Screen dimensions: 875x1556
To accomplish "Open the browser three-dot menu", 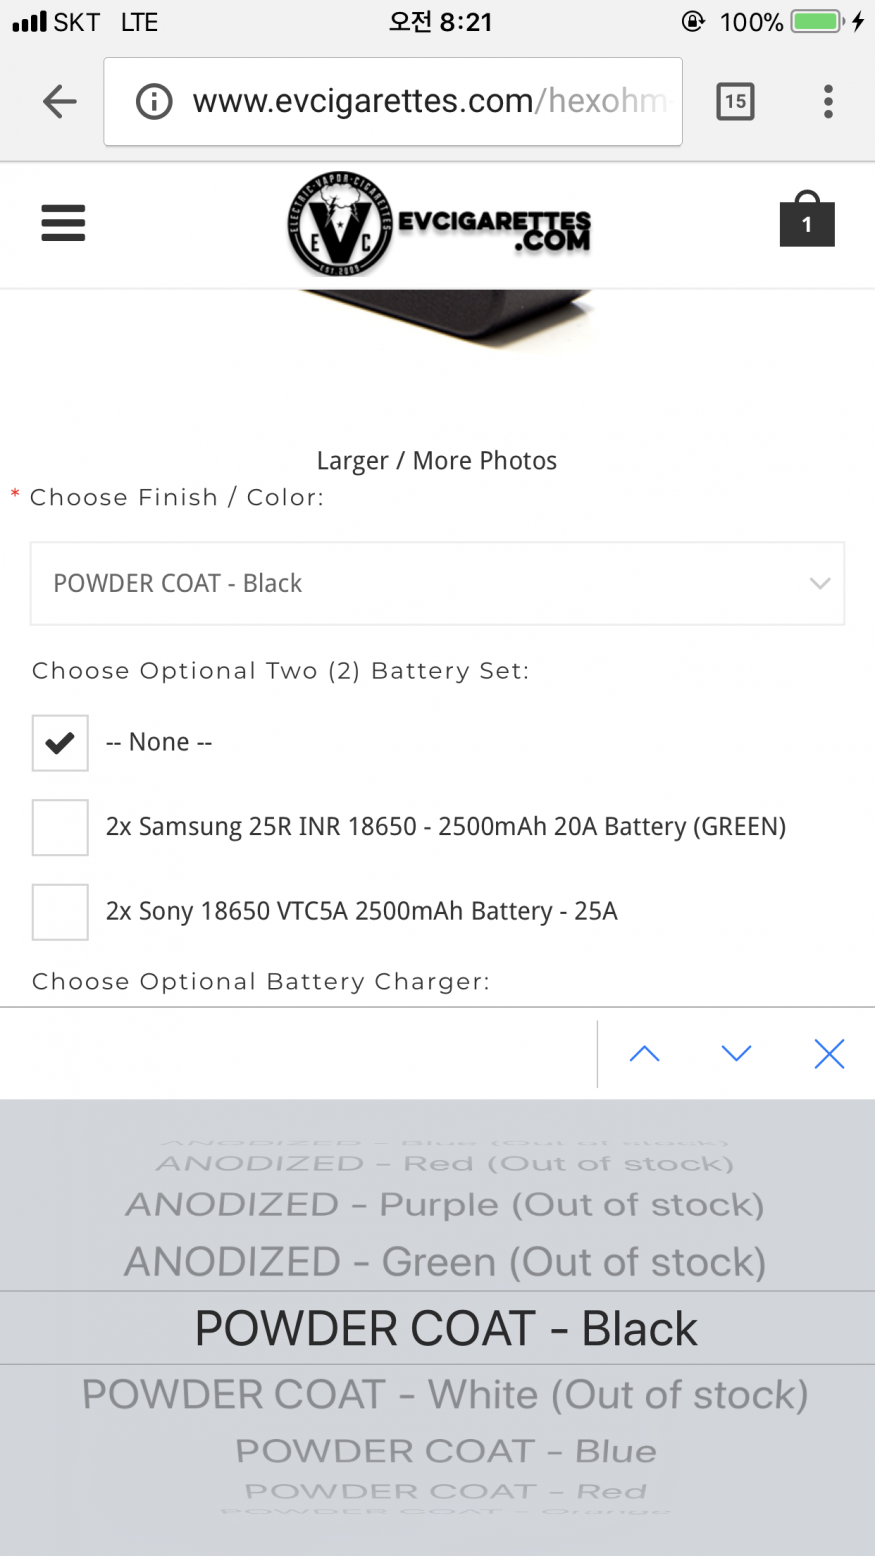I will pos(828,101).
